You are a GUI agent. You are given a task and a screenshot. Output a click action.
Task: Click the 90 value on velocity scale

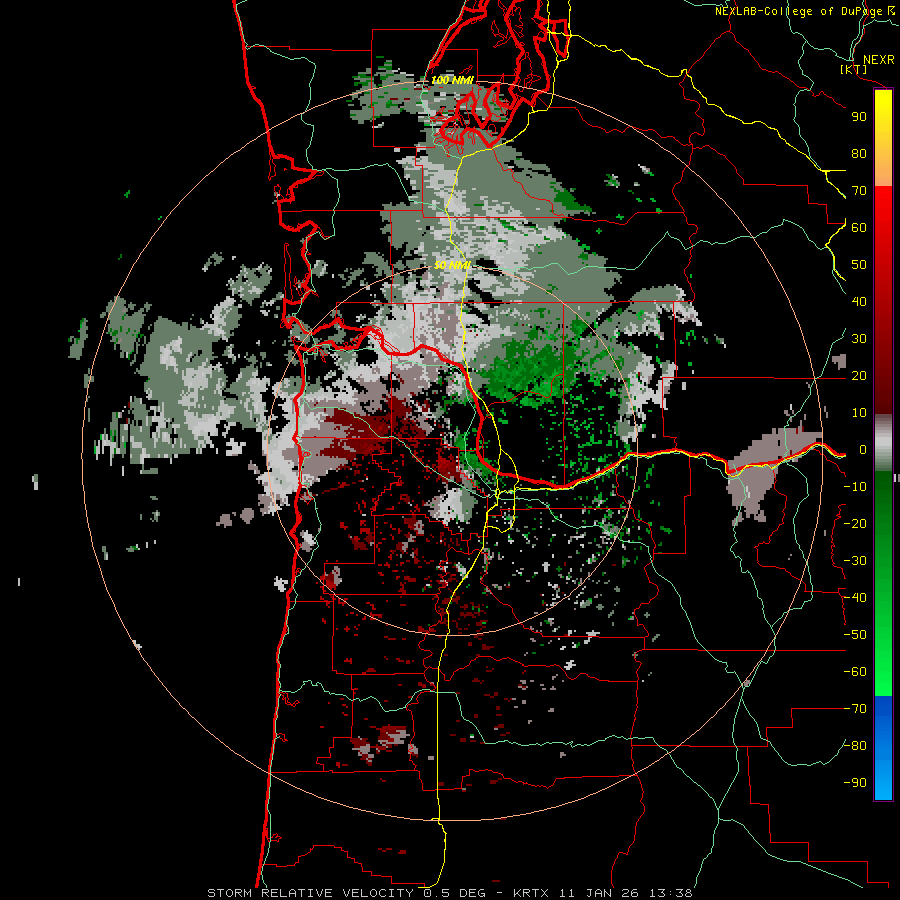[x=859, y=117]
